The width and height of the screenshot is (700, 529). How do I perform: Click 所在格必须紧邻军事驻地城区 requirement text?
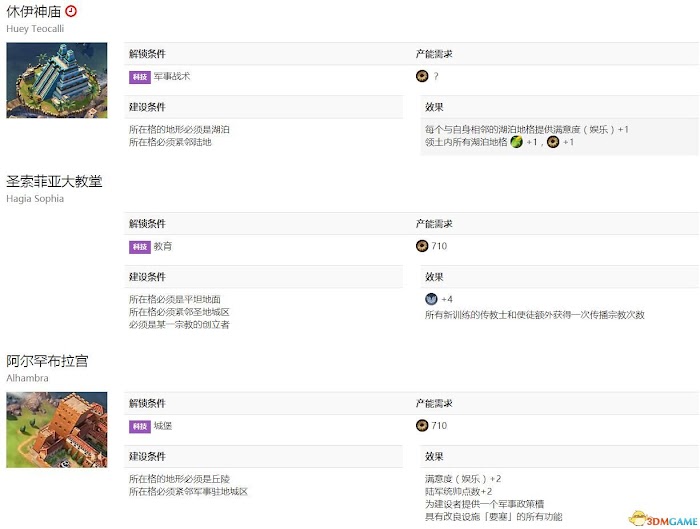(188, 492)
